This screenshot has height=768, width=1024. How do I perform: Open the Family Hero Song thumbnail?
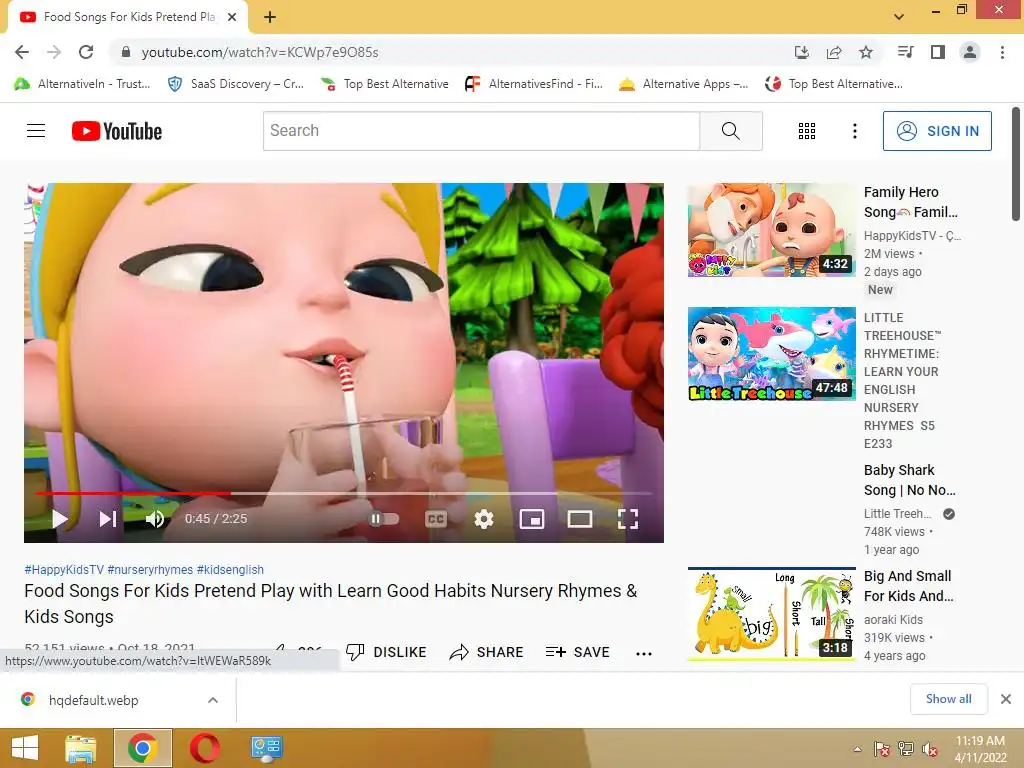pyautogui.click(x=771, y=230)
